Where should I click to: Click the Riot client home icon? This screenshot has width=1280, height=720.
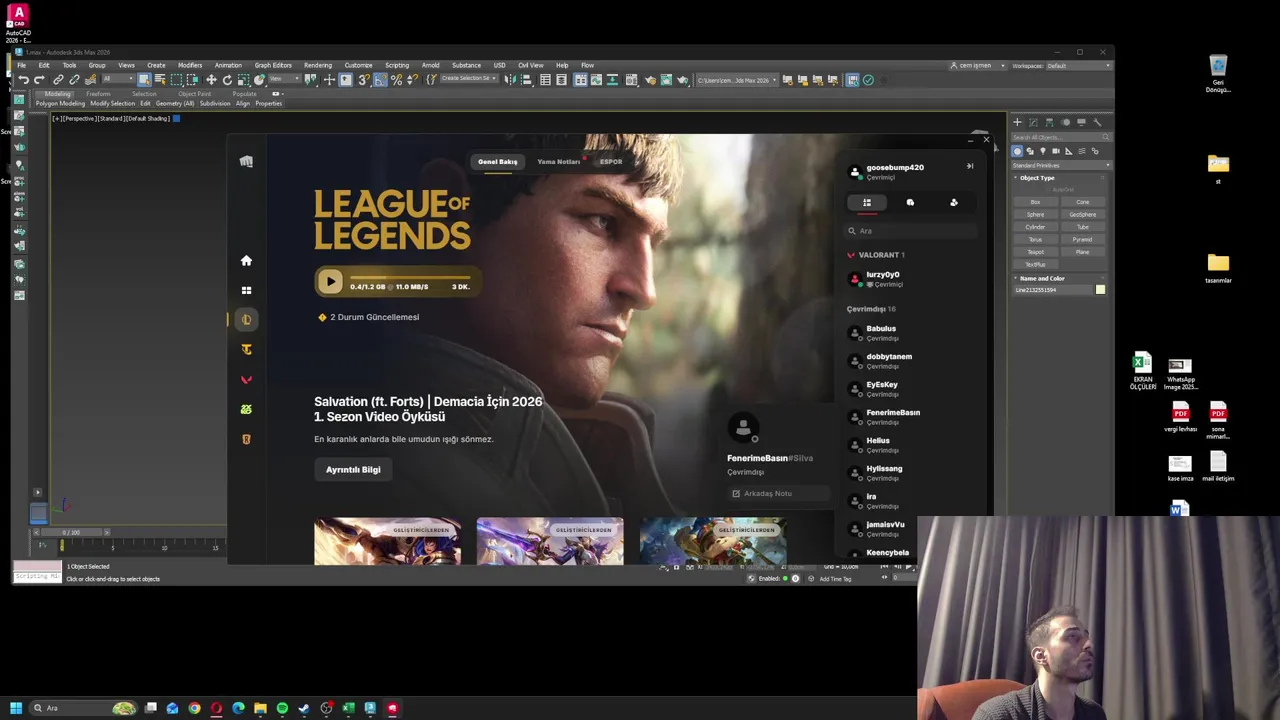tap(246, 260)
